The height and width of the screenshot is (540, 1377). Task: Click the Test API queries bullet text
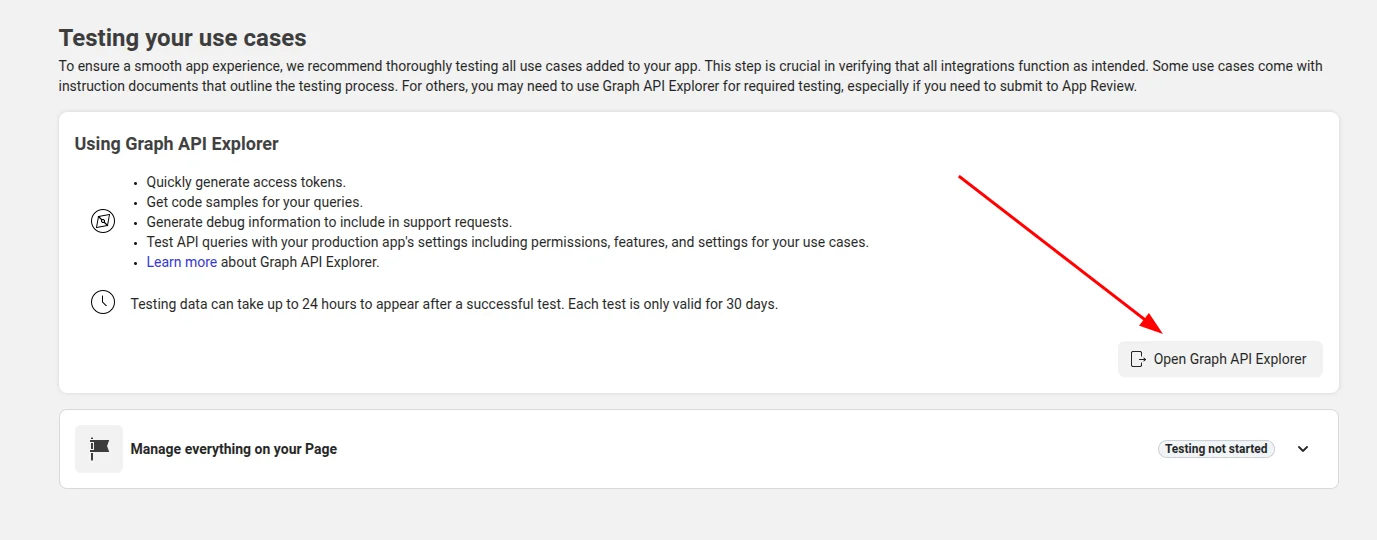(x=507, y=242)
